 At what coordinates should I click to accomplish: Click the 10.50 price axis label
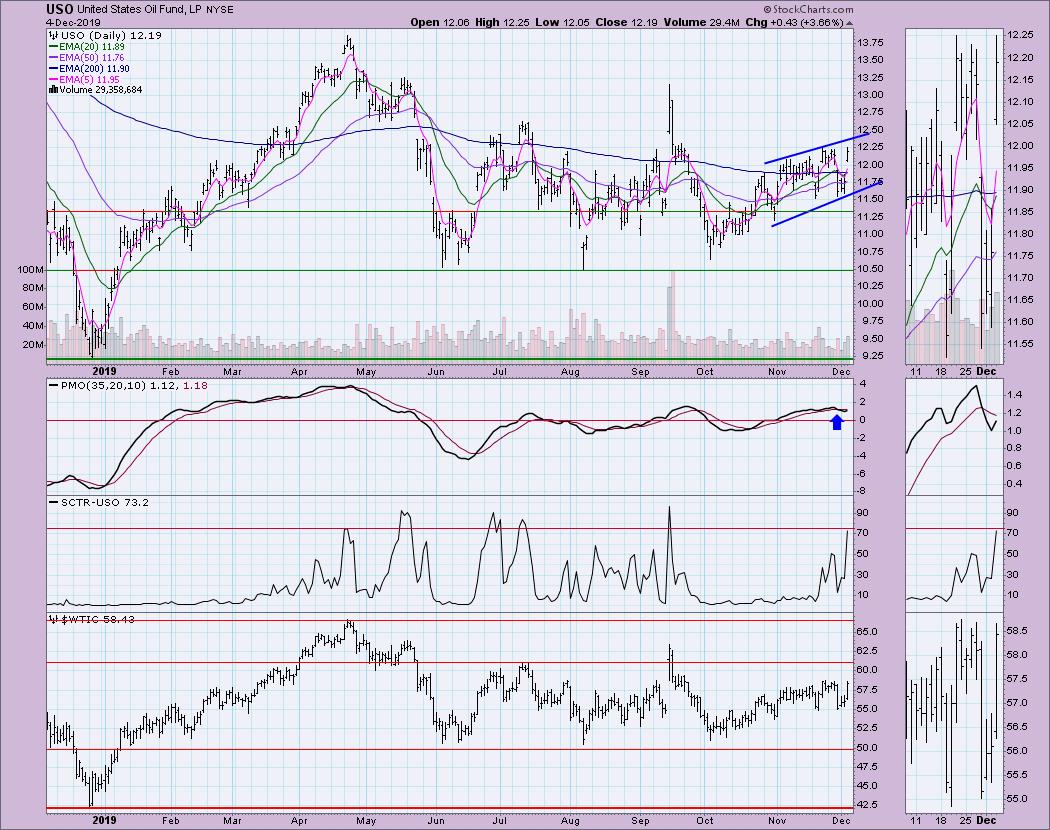coord(871,269)
